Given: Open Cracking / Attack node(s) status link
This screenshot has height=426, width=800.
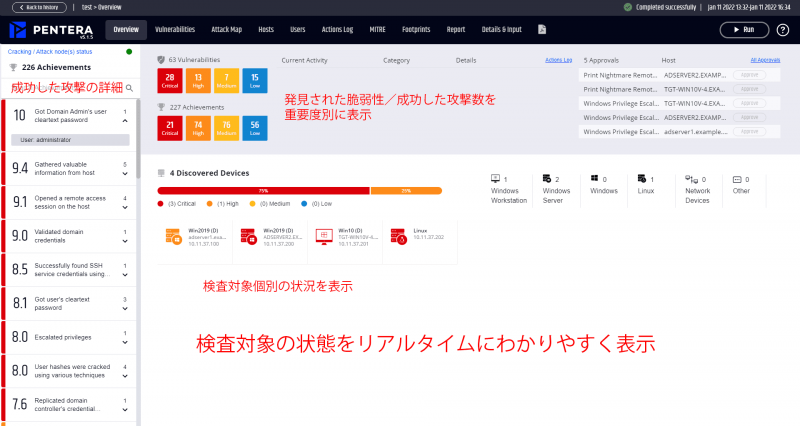Looking at the screenshot, I should click(x=50, y=52).
